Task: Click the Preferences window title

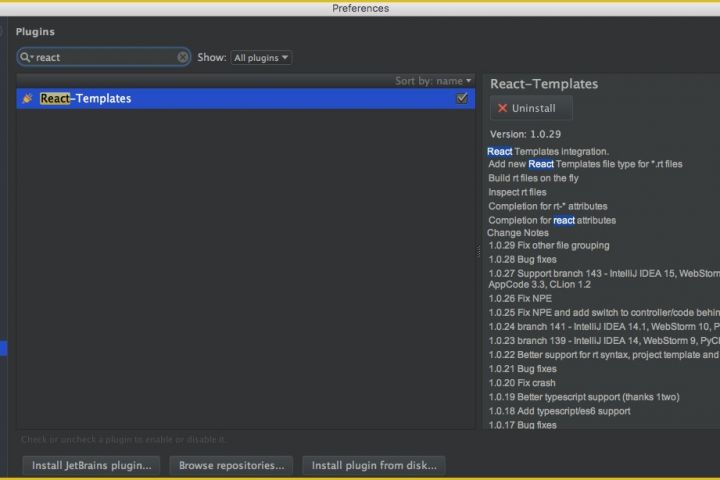Action: (360, 8)
